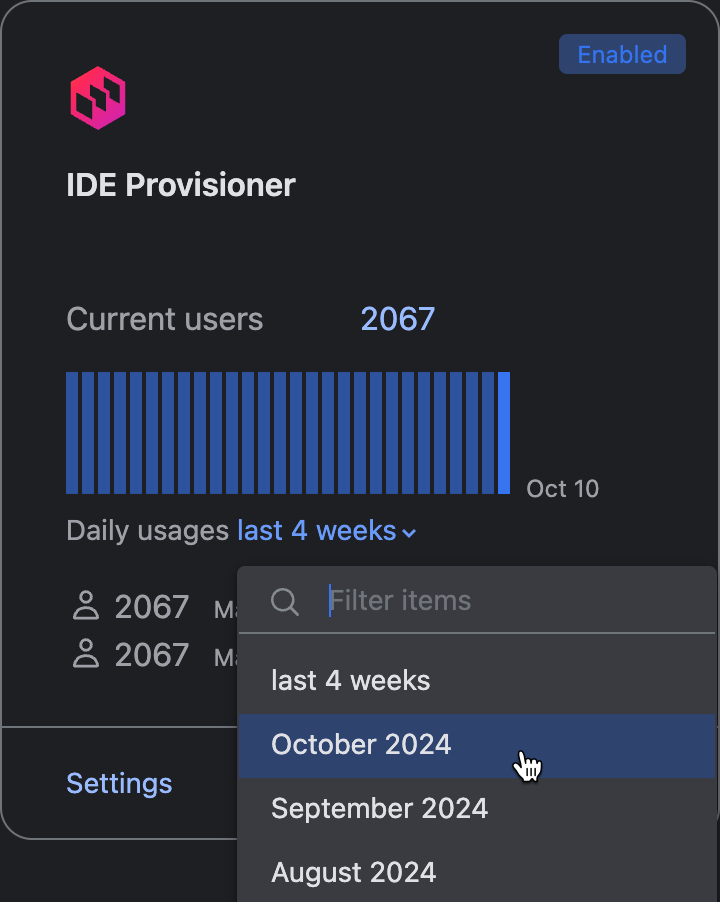
Task: Click the user icon next to the lower 2067
Action: click(86, 654)
